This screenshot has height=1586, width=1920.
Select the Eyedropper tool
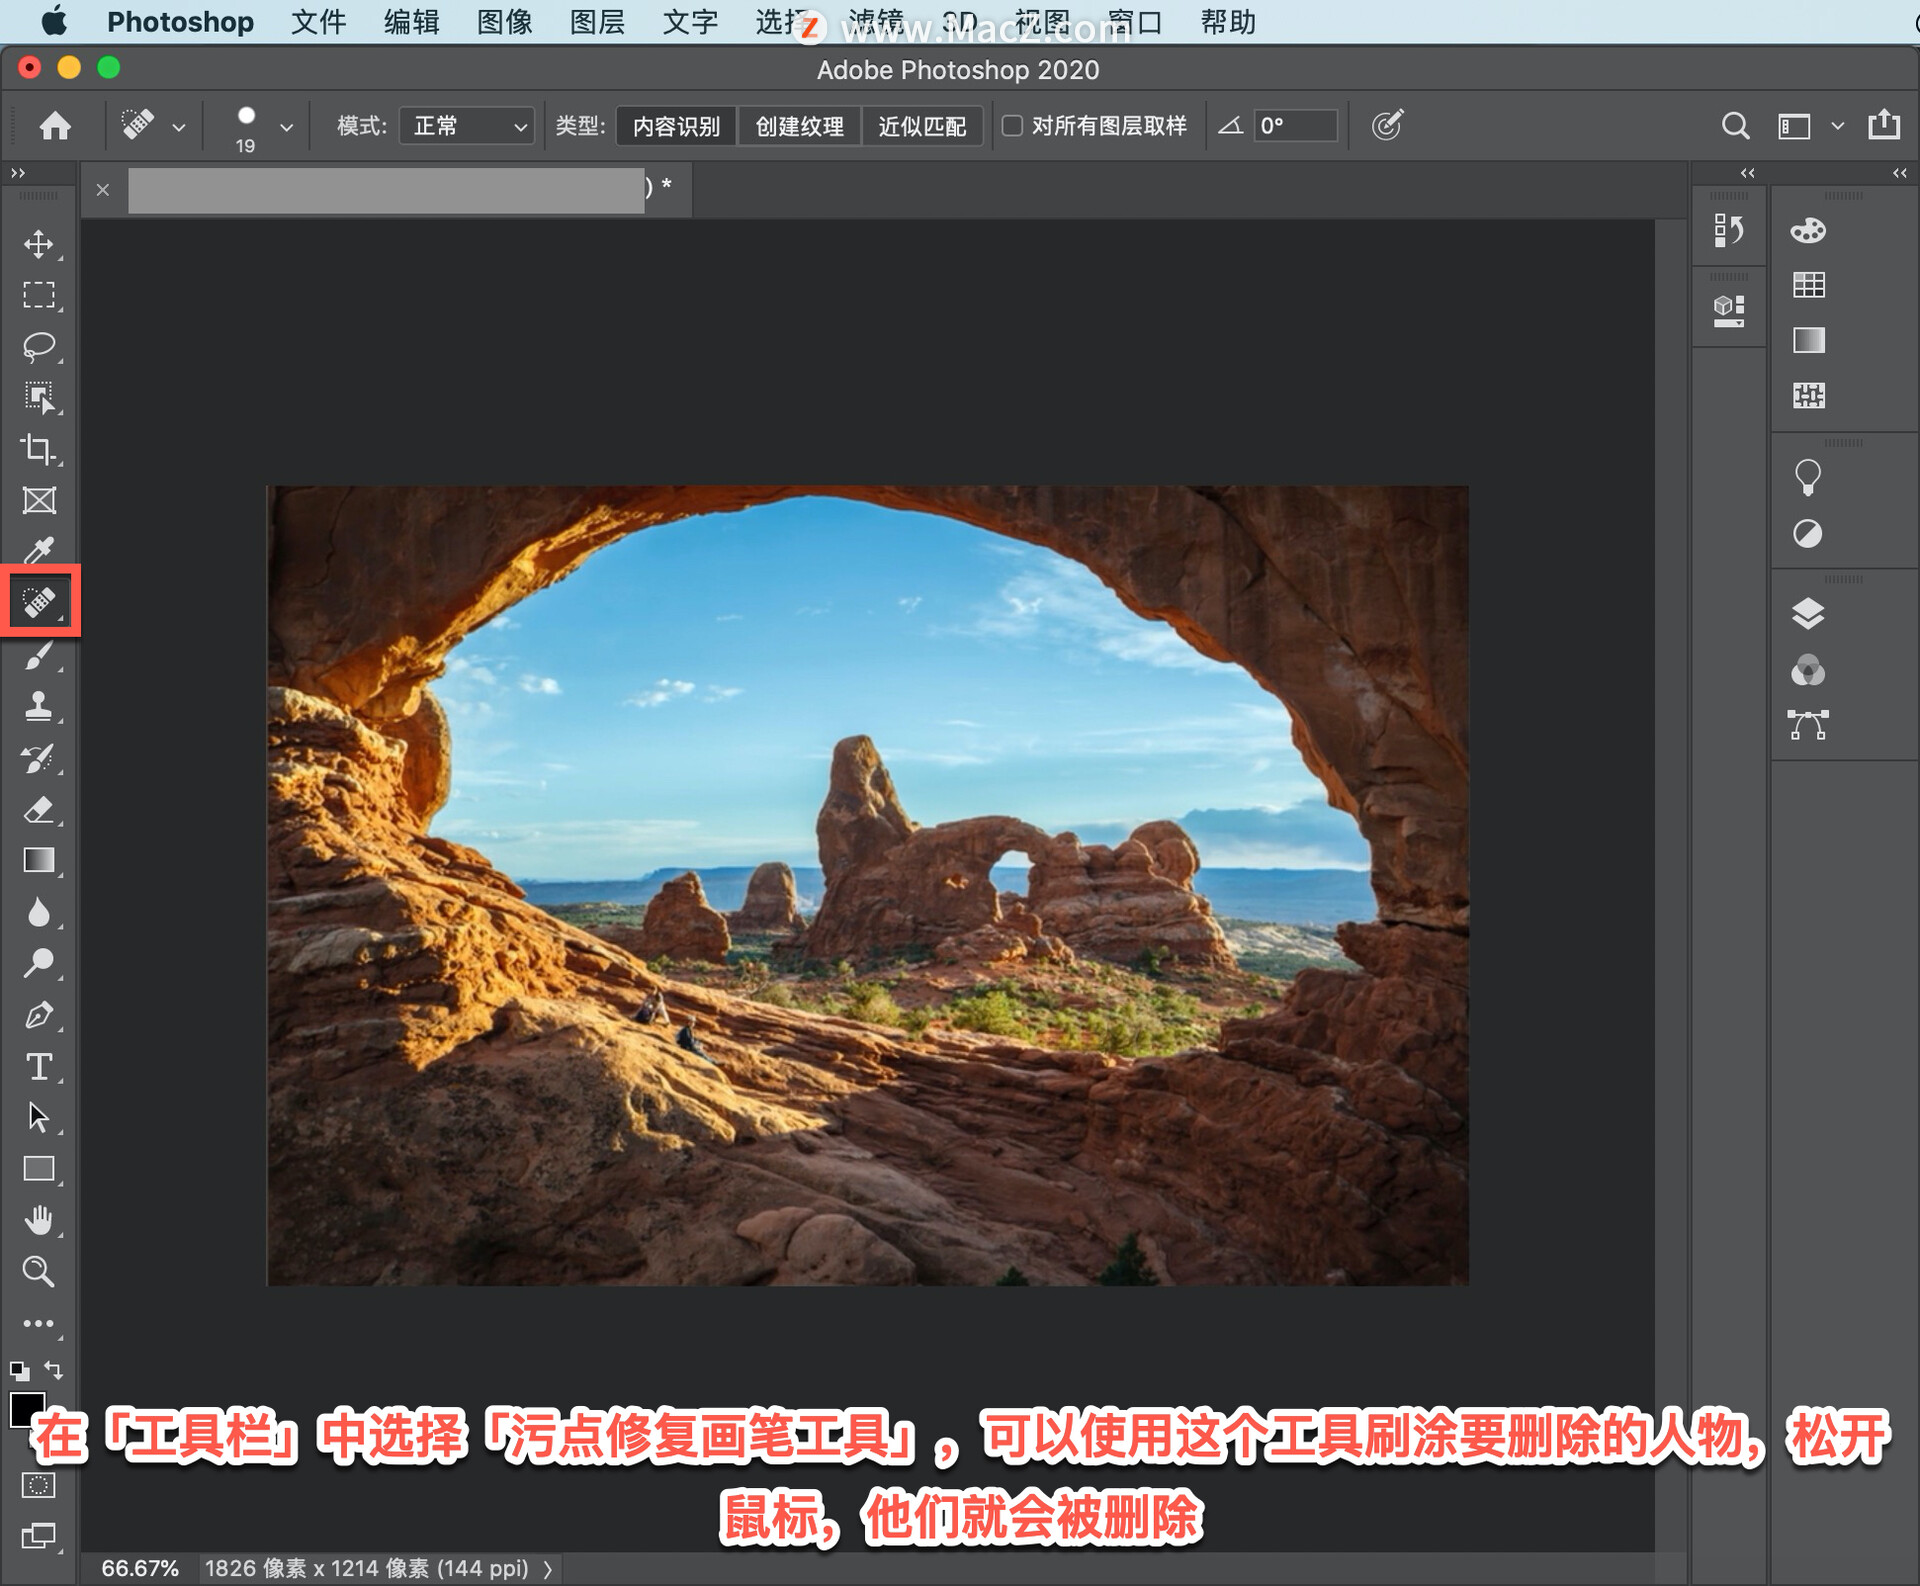pyautogui.click(x=39, y=550)
